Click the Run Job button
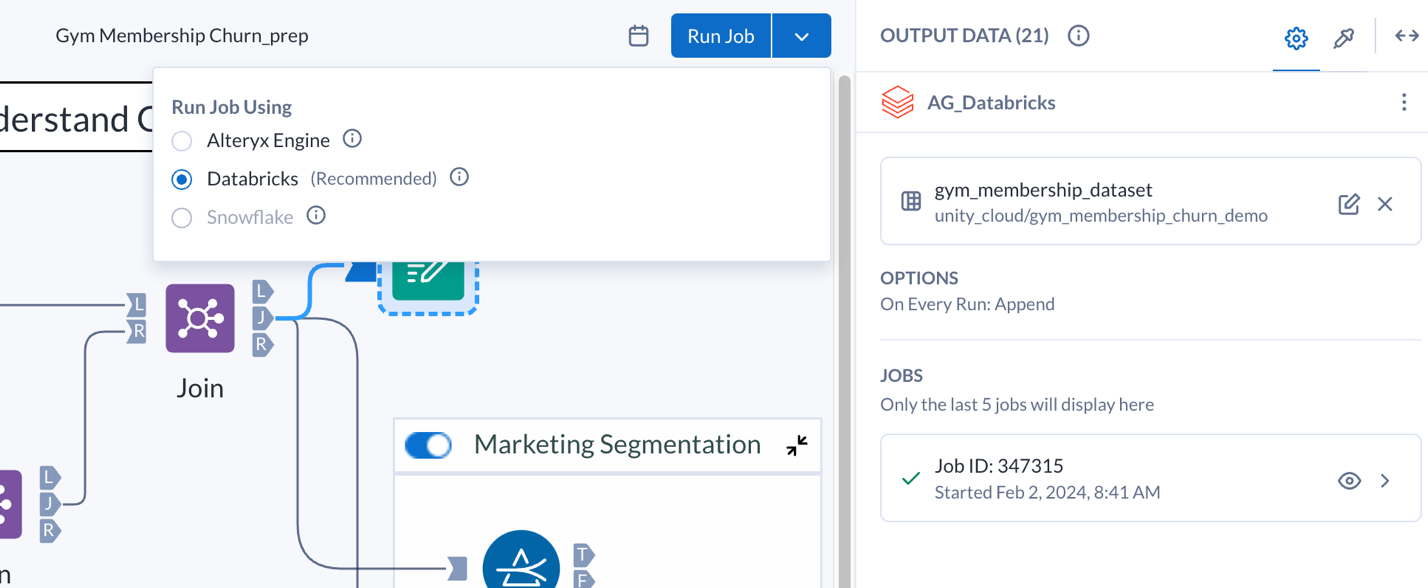This screenshot has width=1428, height=588. coord(720,35)
